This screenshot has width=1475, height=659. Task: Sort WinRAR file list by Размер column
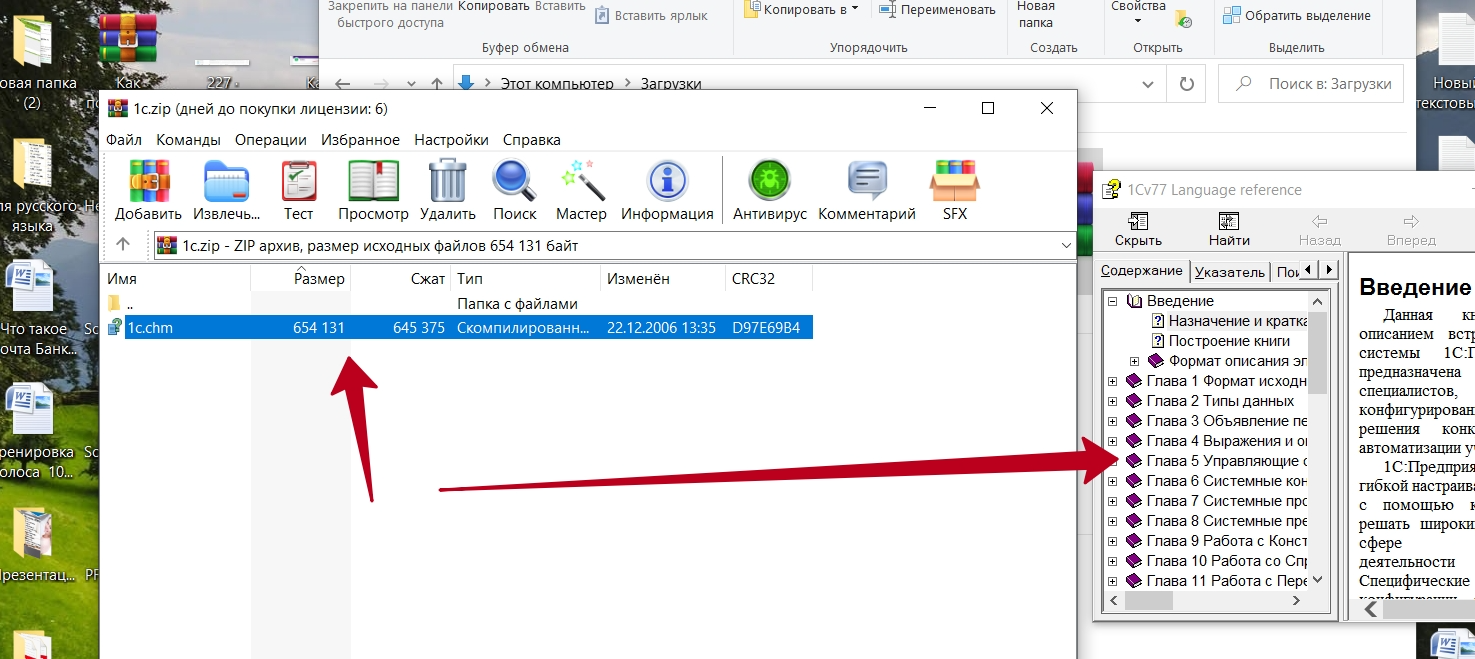pos(300,279)
